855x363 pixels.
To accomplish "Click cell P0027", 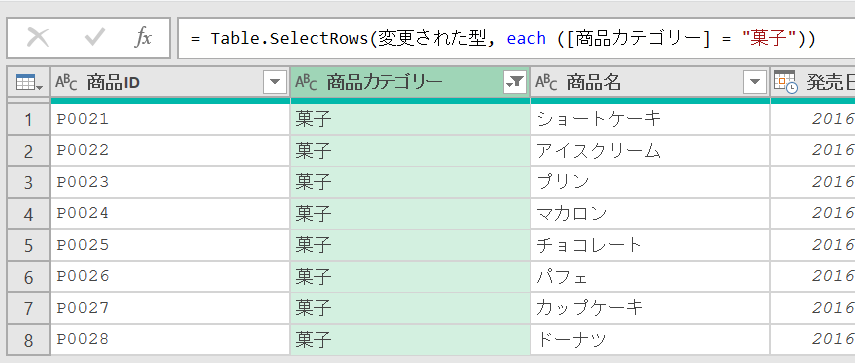I will (170, 309).
